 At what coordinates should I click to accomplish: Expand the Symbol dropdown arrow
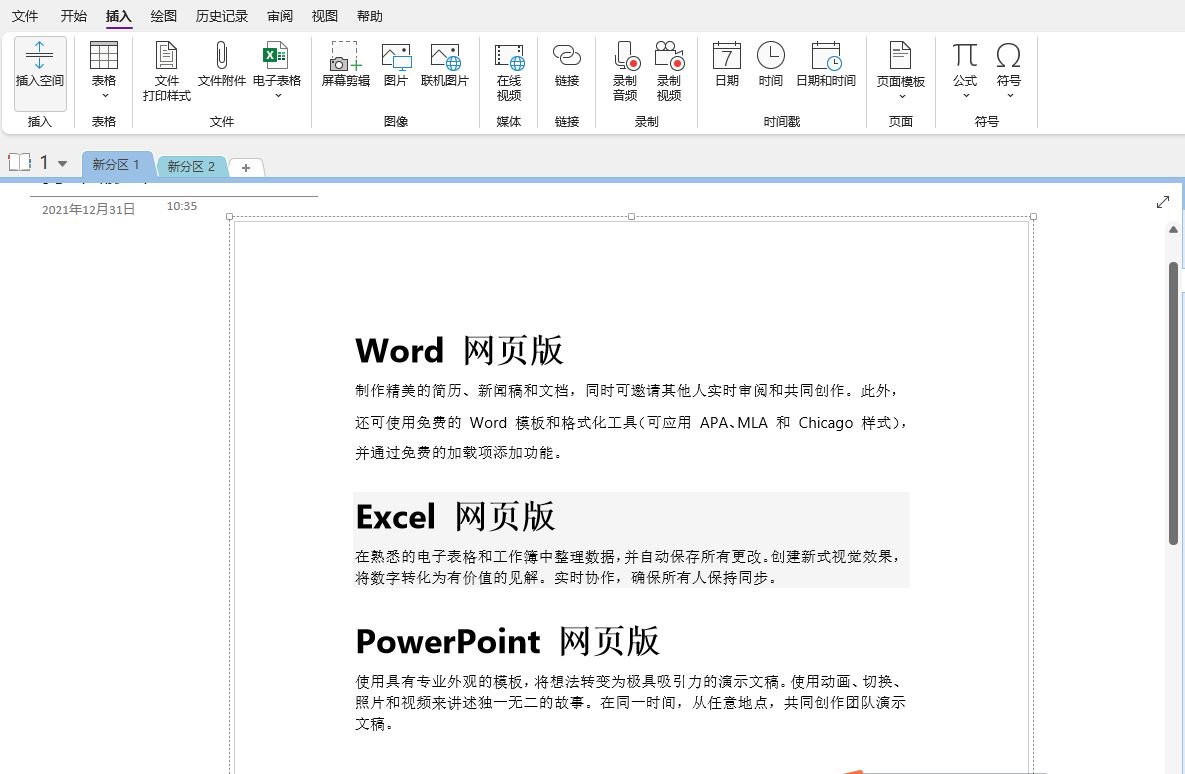1009,95
